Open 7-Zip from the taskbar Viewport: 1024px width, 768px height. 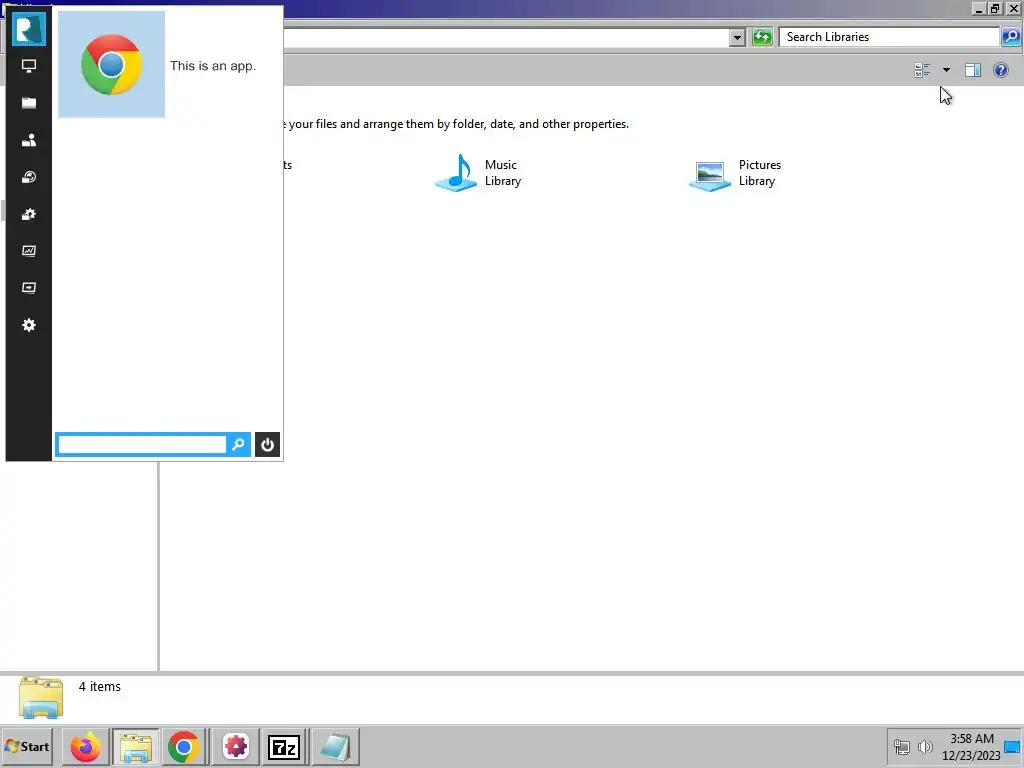pos(284,747)
